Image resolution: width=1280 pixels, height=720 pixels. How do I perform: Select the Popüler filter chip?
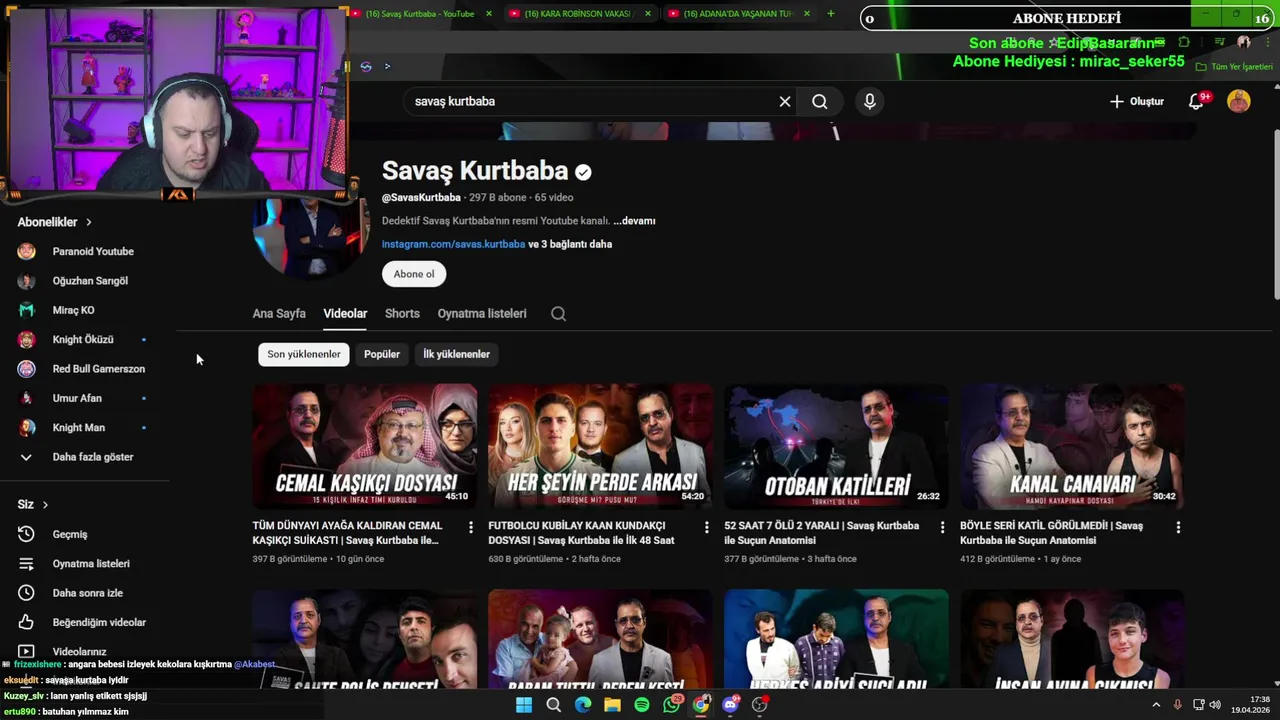pyautogui.click(x=382, y=354)
